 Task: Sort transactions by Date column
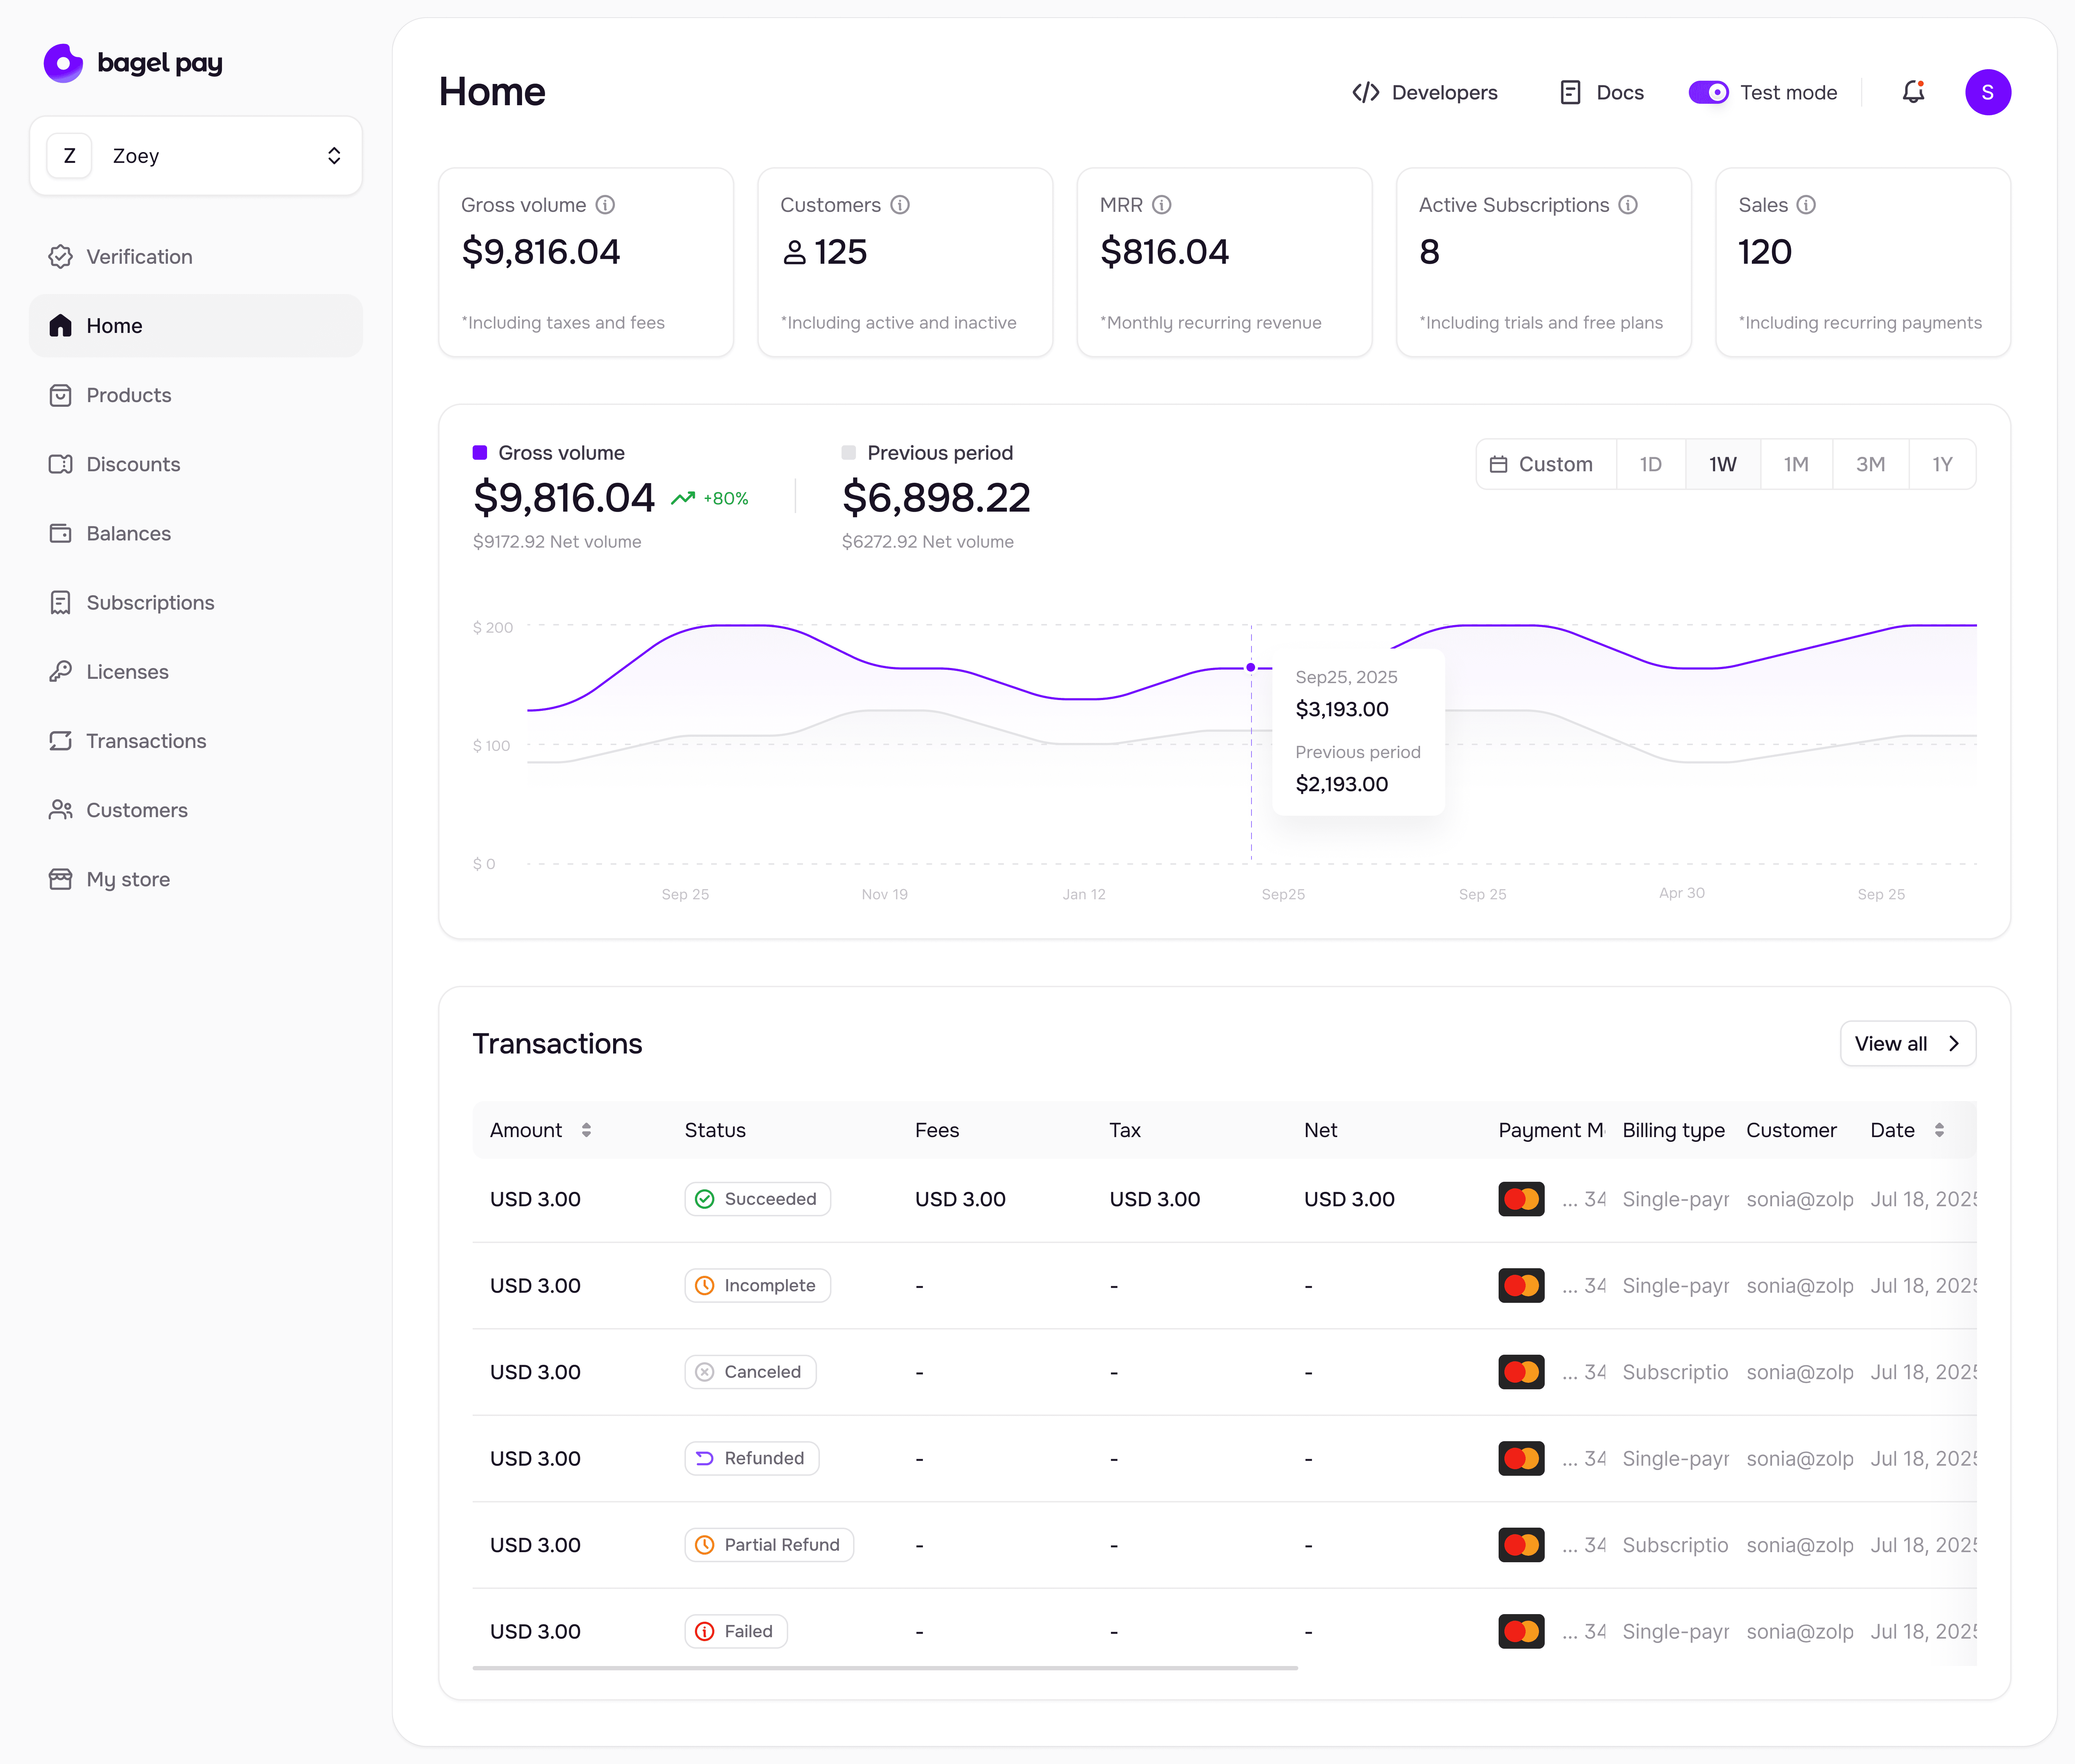[1939, 1130]
